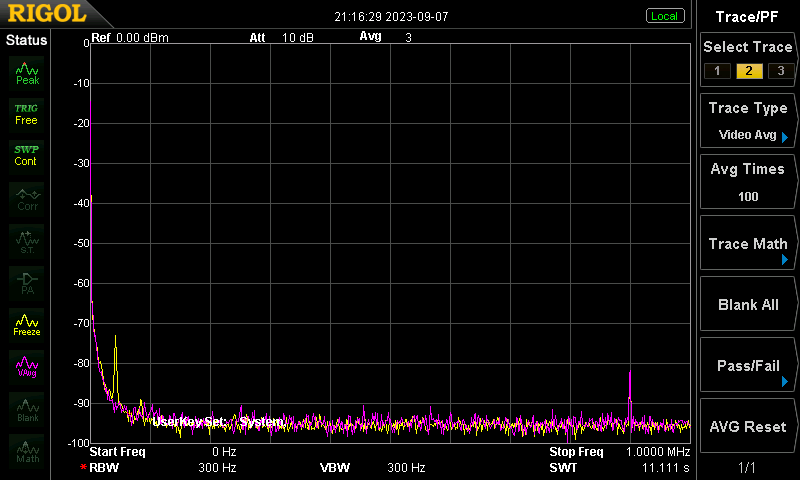Select the TRIG Free status icon
This screenshot has width=800, height=480.
(x=27, y=115)
